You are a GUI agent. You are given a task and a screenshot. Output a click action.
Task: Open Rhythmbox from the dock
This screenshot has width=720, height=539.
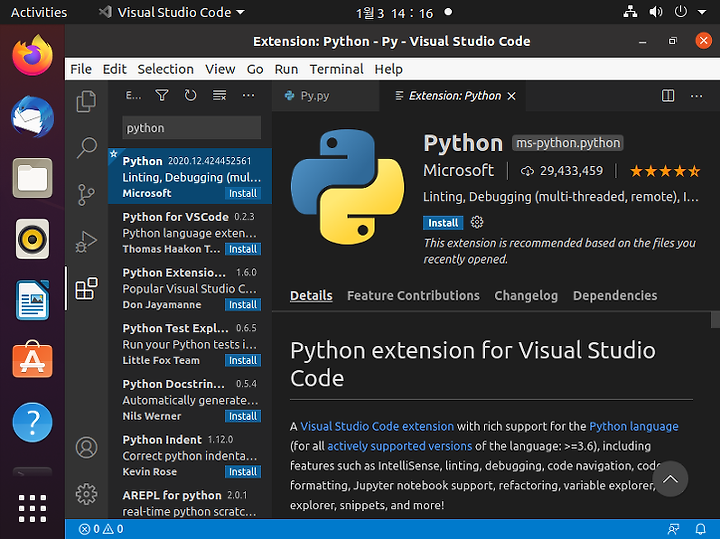coord(32,239)
